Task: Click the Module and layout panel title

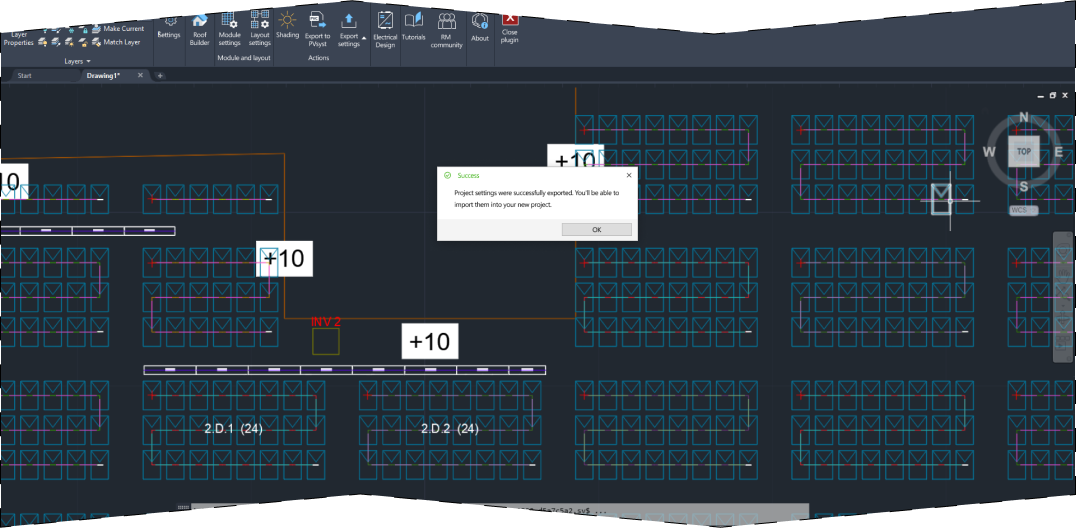Action: click(244, 58)
